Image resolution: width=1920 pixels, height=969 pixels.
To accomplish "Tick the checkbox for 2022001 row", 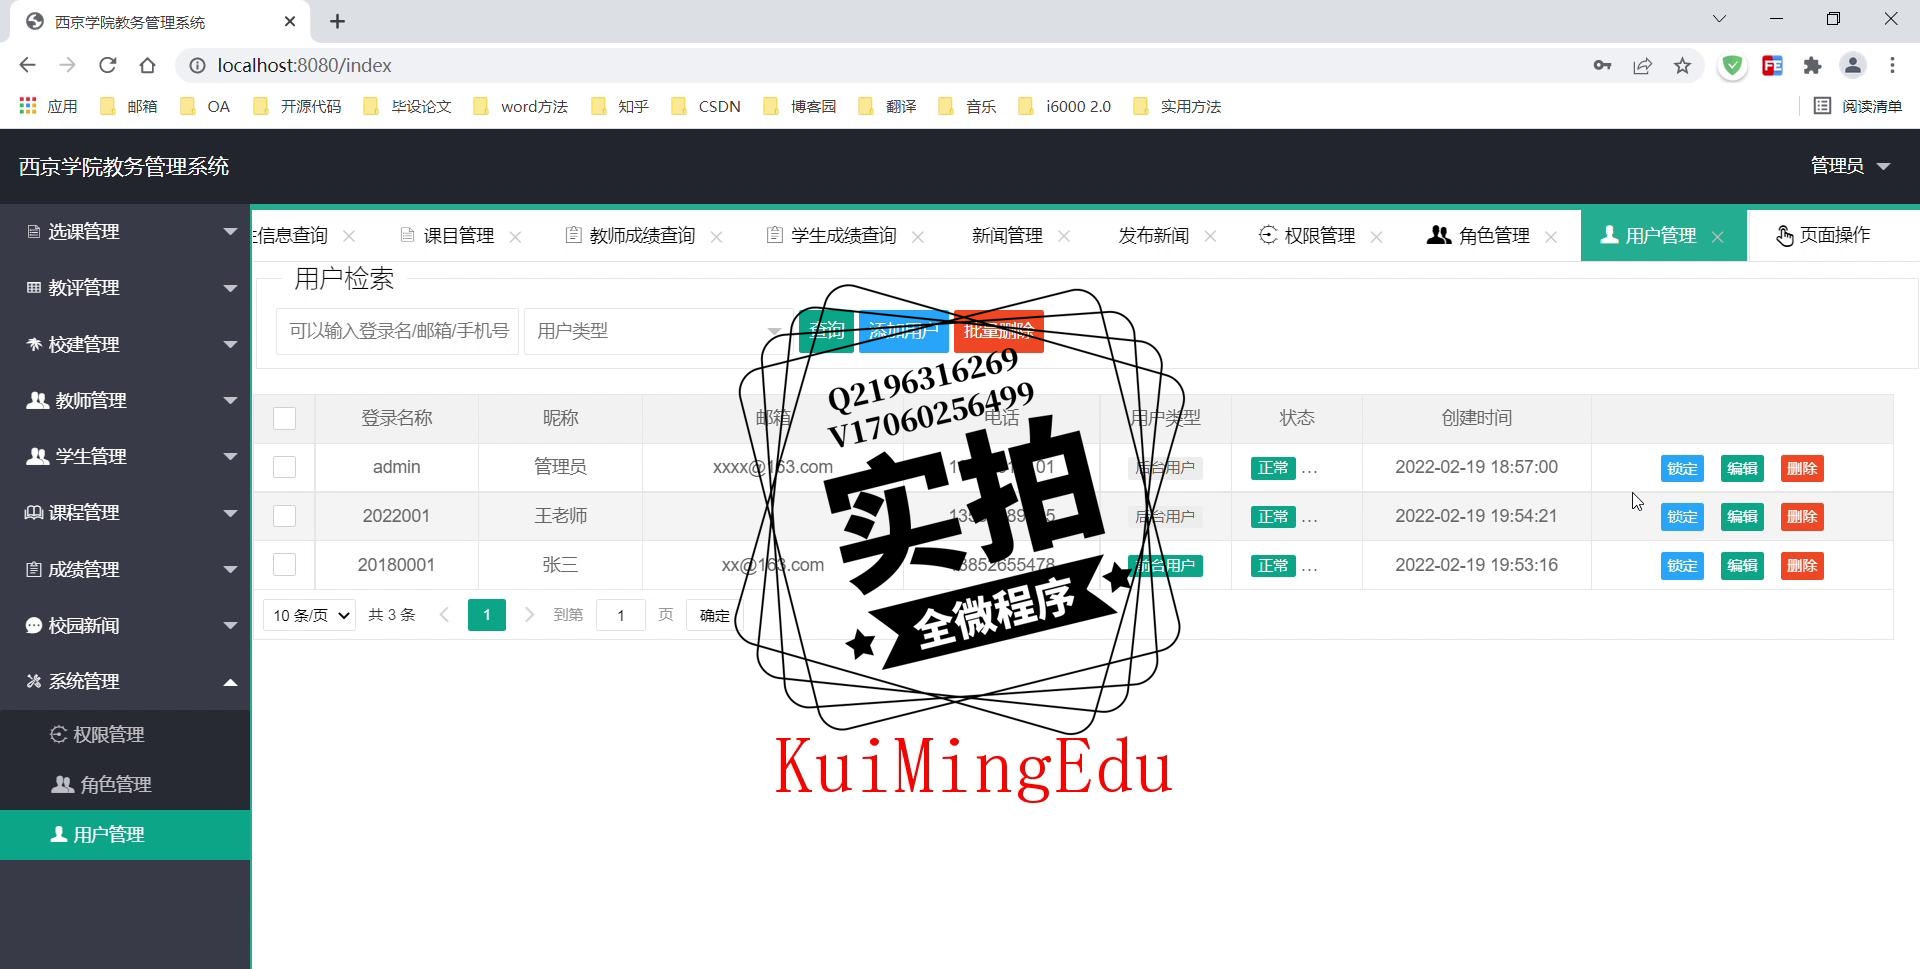I will pos(284,516).
